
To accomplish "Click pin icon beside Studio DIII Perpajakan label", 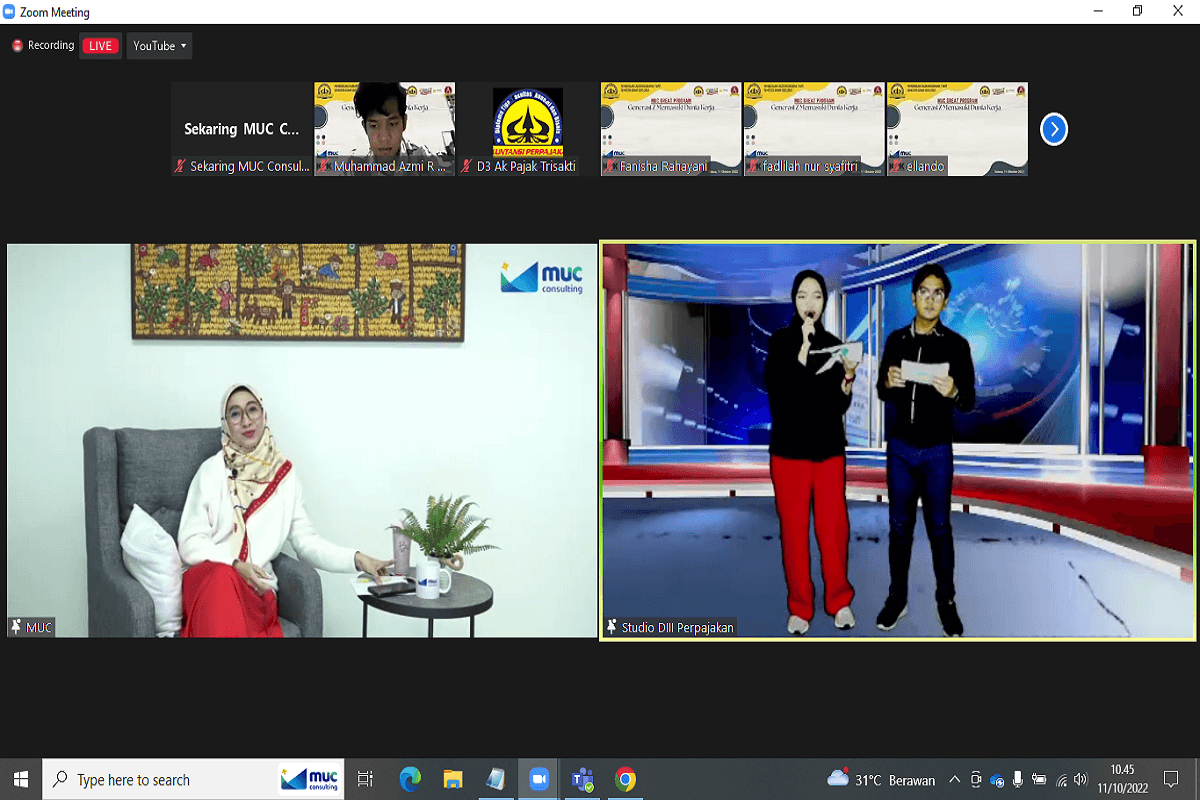I will [x=611, y=627].
